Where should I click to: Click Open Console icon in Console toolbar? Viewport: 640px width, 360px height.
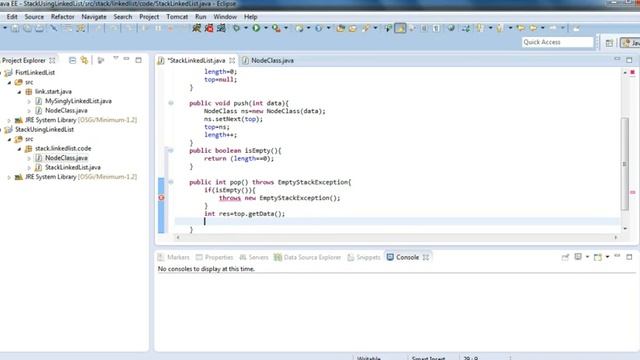click(x=598, y=257)
